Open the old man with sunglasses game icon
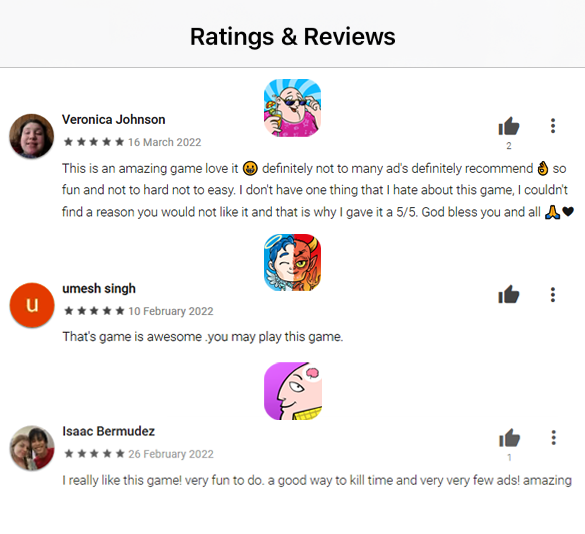 pos(292,108)
